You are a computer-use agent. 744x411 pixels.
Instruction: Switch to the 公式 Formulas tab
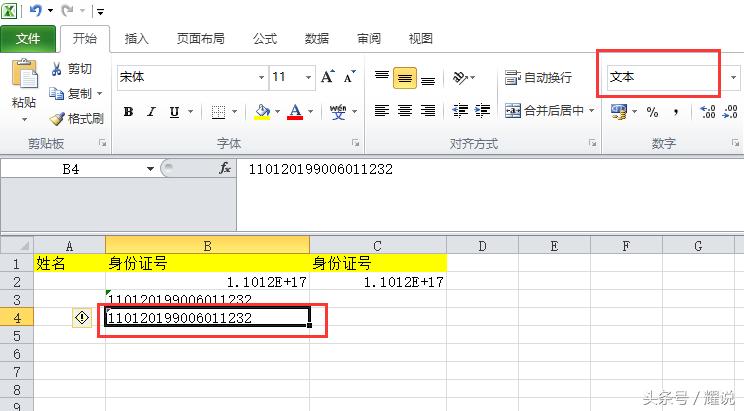(265, 38)
